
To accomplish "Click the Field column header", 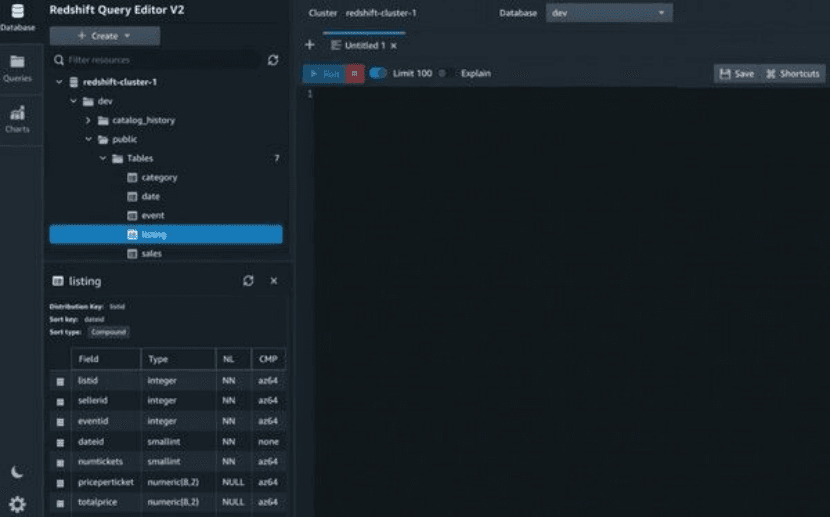I will (106, 359).
